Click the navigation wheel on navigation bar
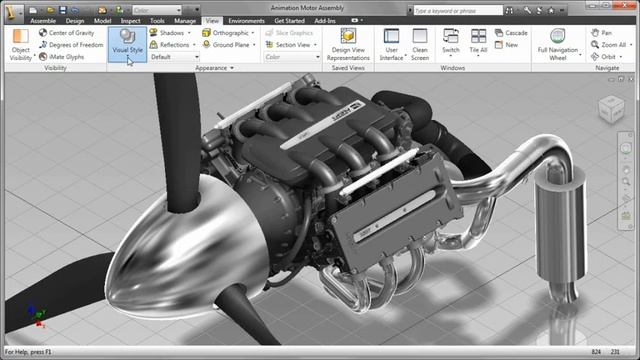 [x=626, y=148]
